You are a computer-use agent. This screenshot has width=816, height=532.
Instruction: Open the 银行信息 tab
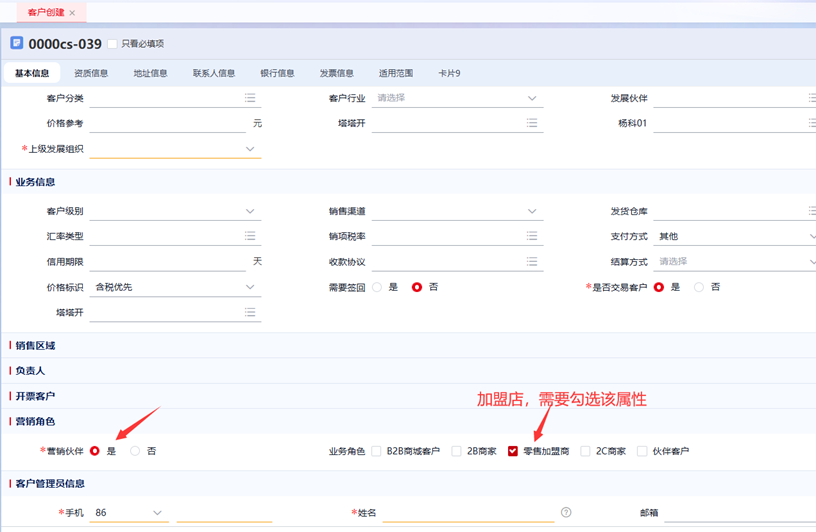[277, 73]
